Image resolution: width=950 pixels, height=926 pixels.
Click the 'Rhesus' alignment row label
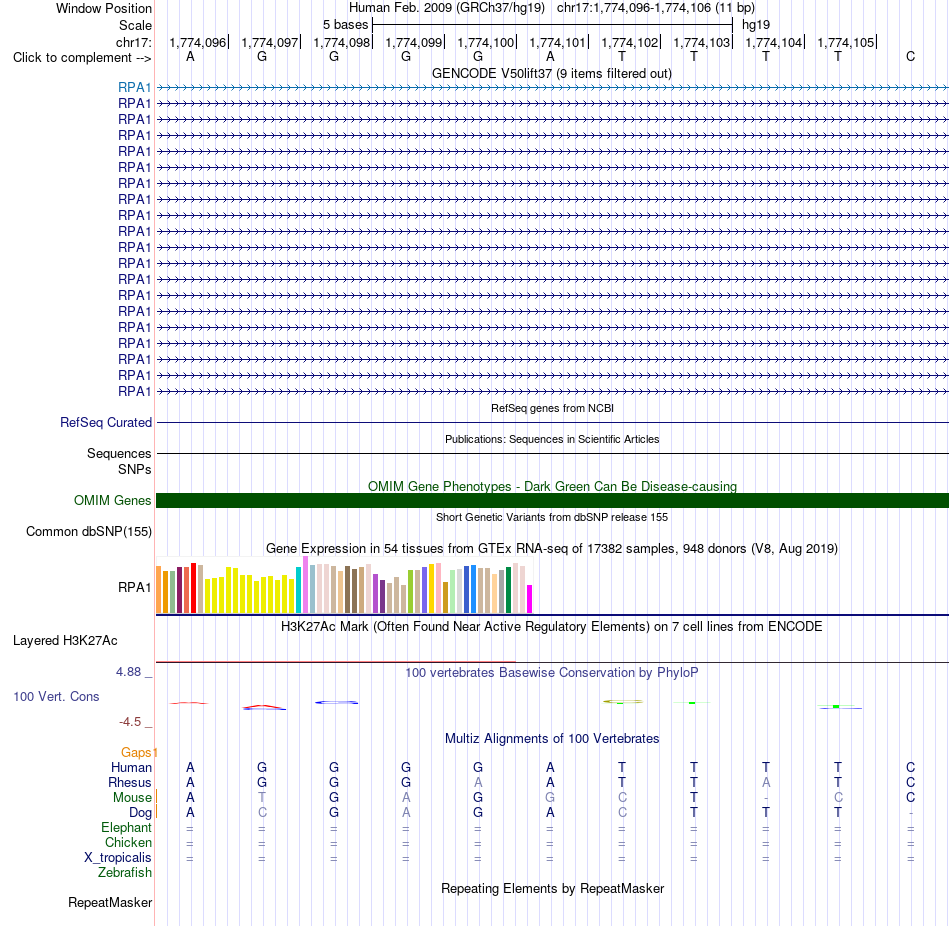pos(130,782)
